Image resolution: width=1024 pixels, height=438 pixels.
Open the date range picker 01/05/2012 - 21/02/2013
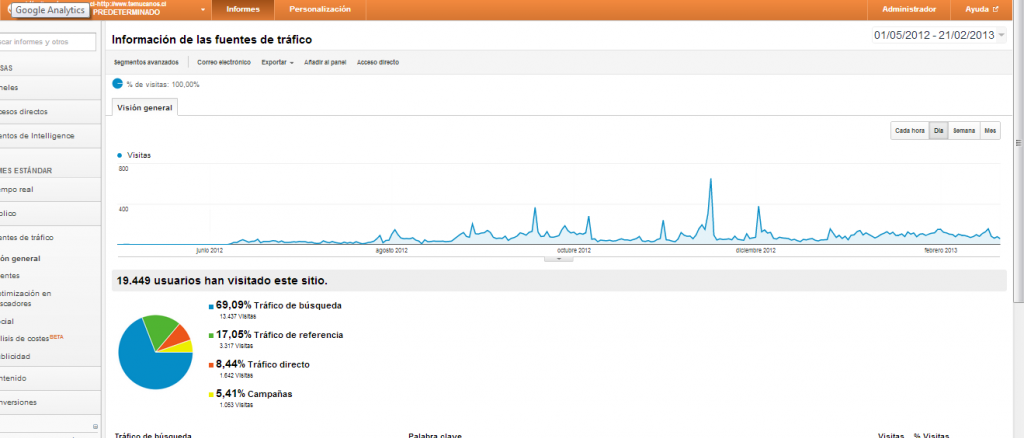pos(939,35)
